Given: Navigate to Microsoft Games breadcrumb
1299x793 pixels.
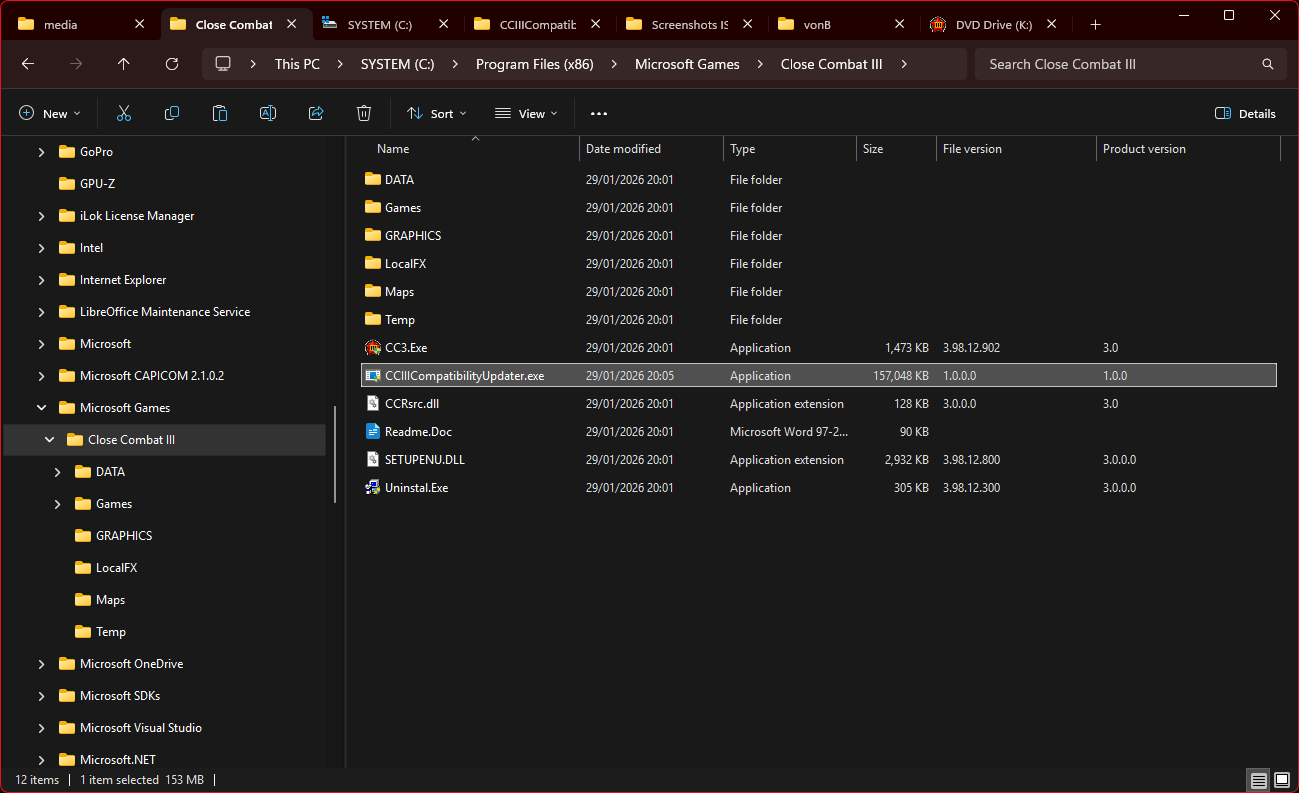Looking at the screenshot, I should (688, 64).
